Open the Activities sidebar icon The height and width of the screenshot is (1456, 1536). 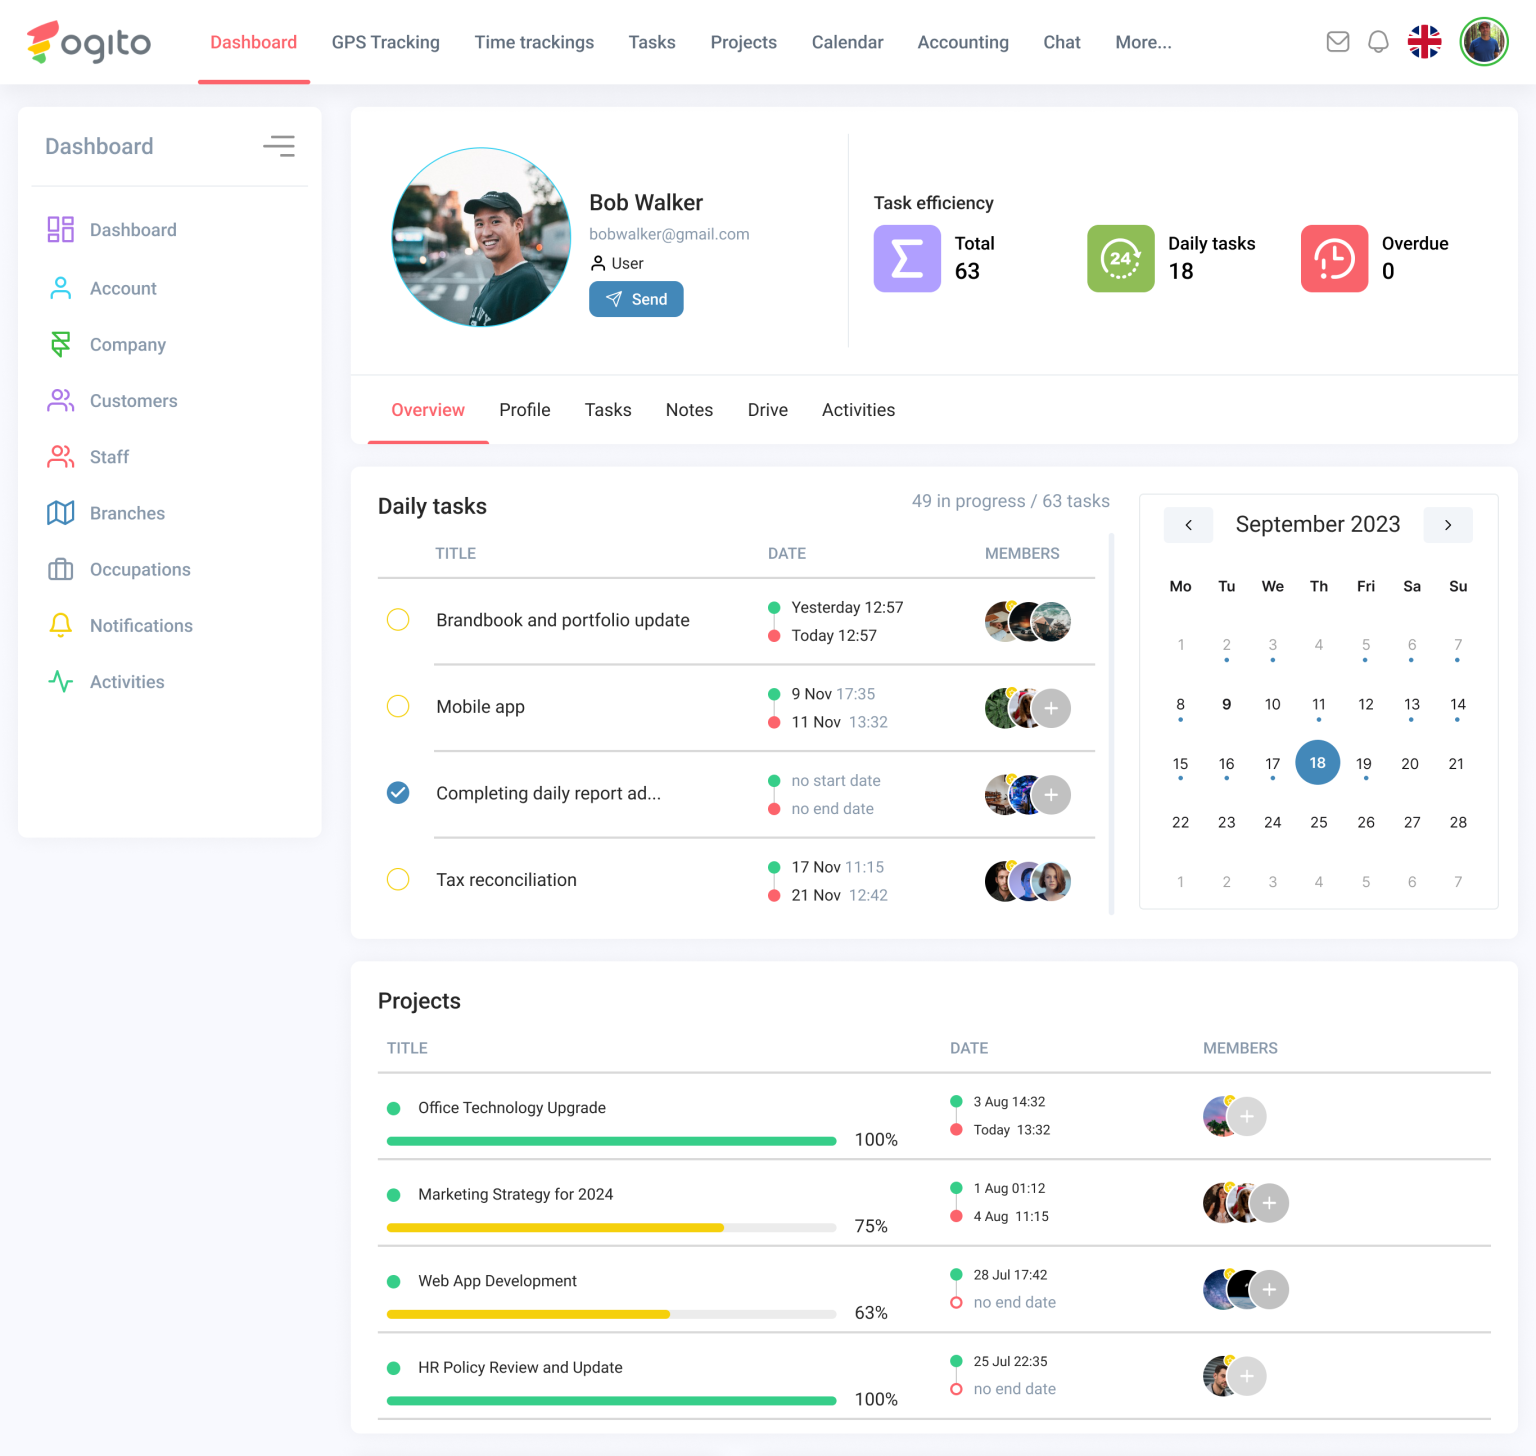(x=60, y=681)
